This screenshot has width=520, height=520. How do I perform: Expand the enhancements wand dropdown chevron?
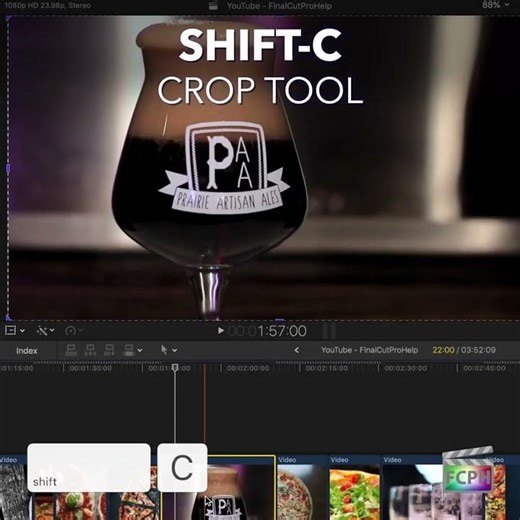pyautogui.click(x=52, y=330)
